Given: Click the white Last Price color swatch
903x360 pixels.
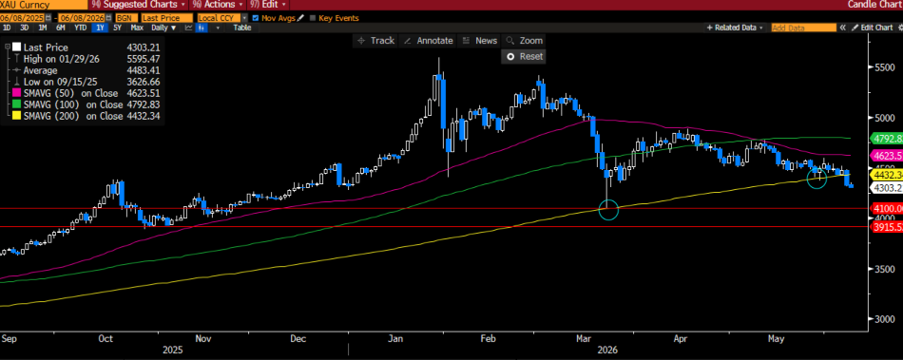Looking at the screenshot, I should click(17, 47).
